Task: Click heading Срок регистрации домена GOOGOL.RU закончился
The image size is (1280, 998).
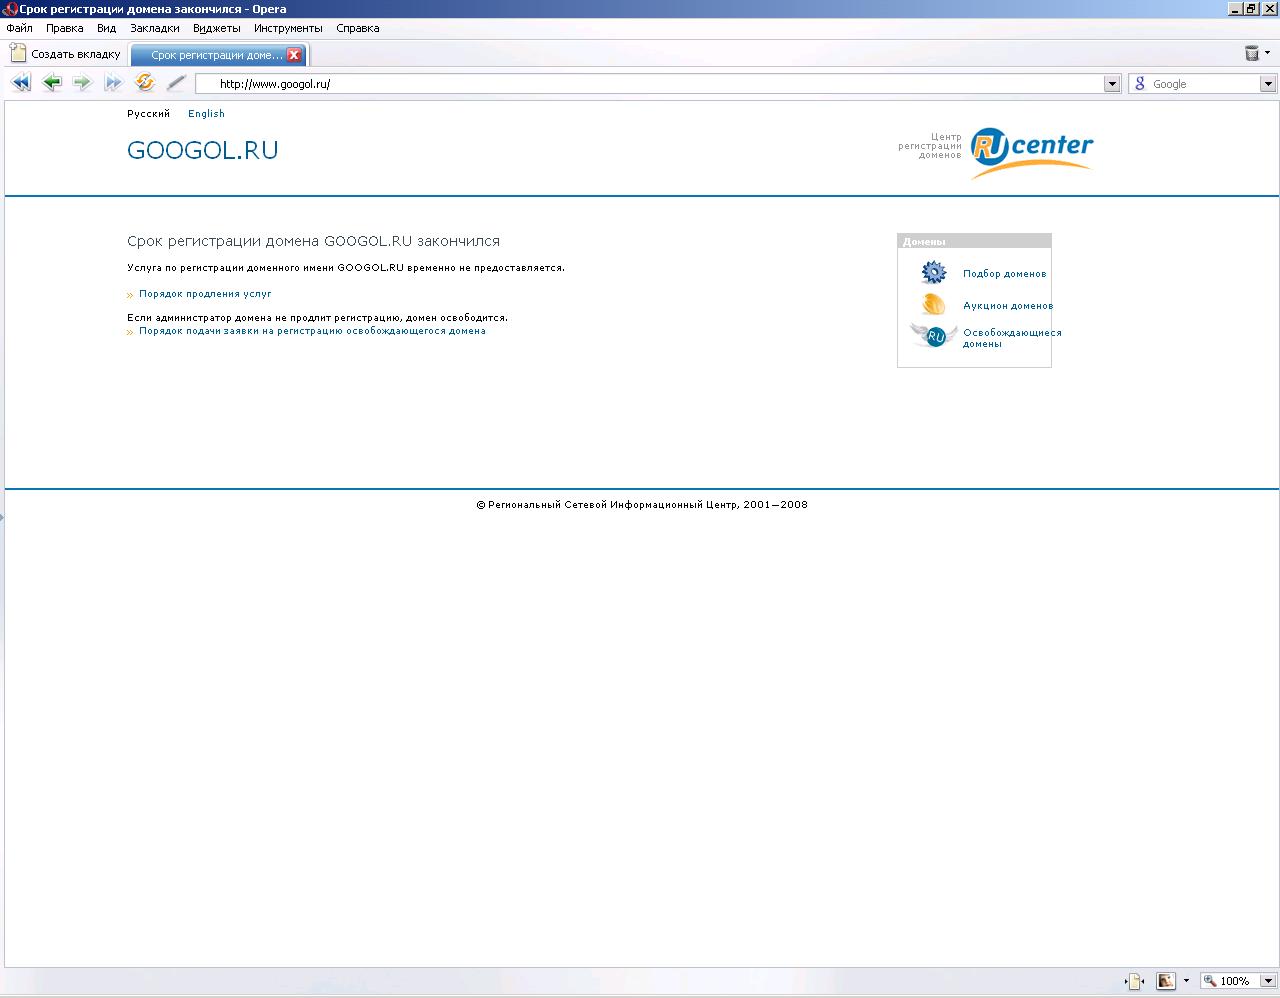Action: pos(313,241)
